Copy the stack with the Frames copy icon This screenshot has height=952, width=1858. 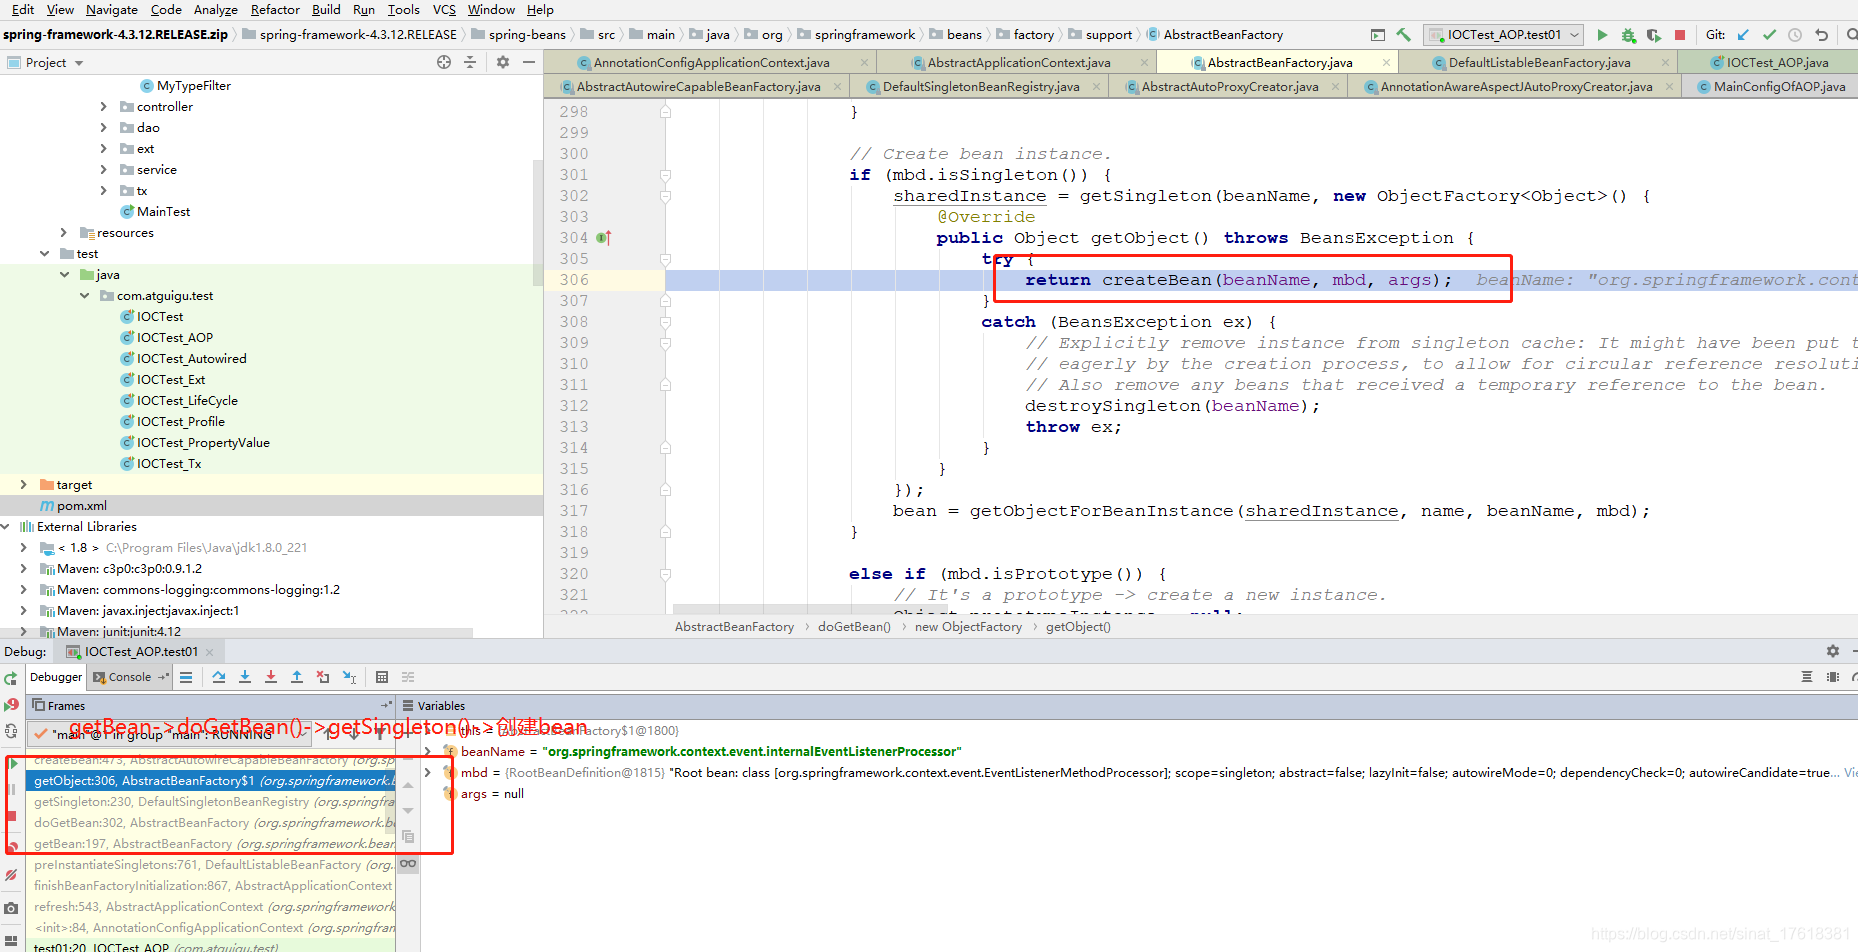pos(408,836)
